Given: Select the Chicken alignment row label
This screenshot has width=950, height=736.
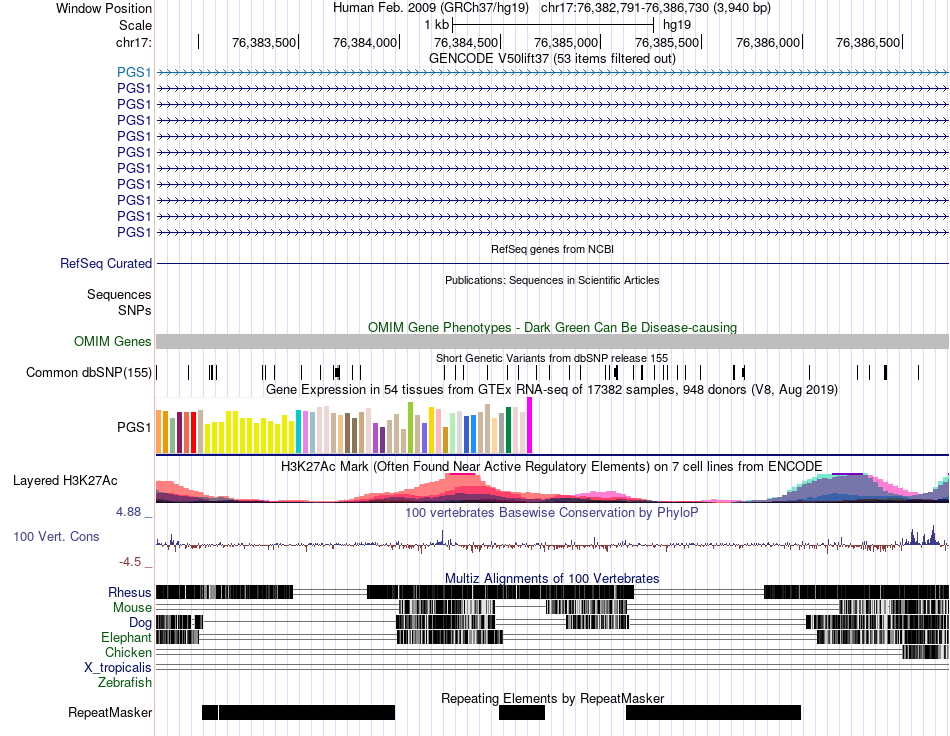Looking at the screenshot, I should click(x=128, y=652).
